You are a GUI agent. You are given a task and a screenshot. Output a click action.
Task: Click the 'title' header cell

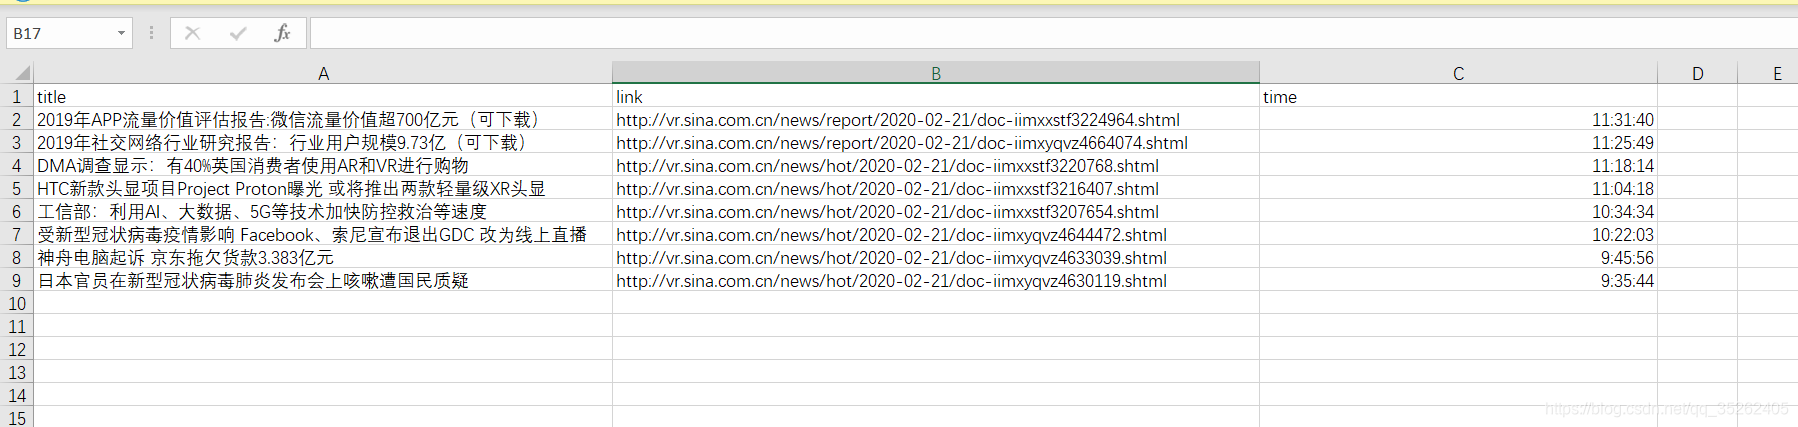[x=323, y=97]
